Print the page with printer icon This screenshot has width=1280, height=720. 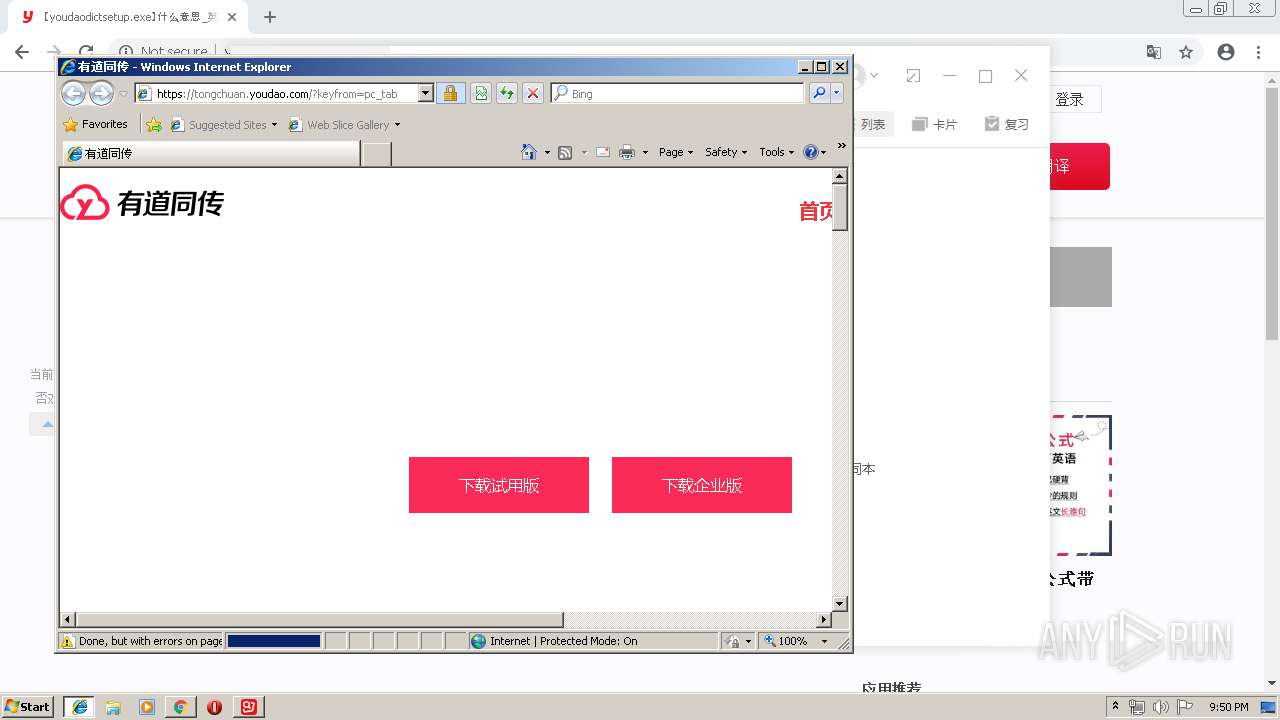point(627,152)
